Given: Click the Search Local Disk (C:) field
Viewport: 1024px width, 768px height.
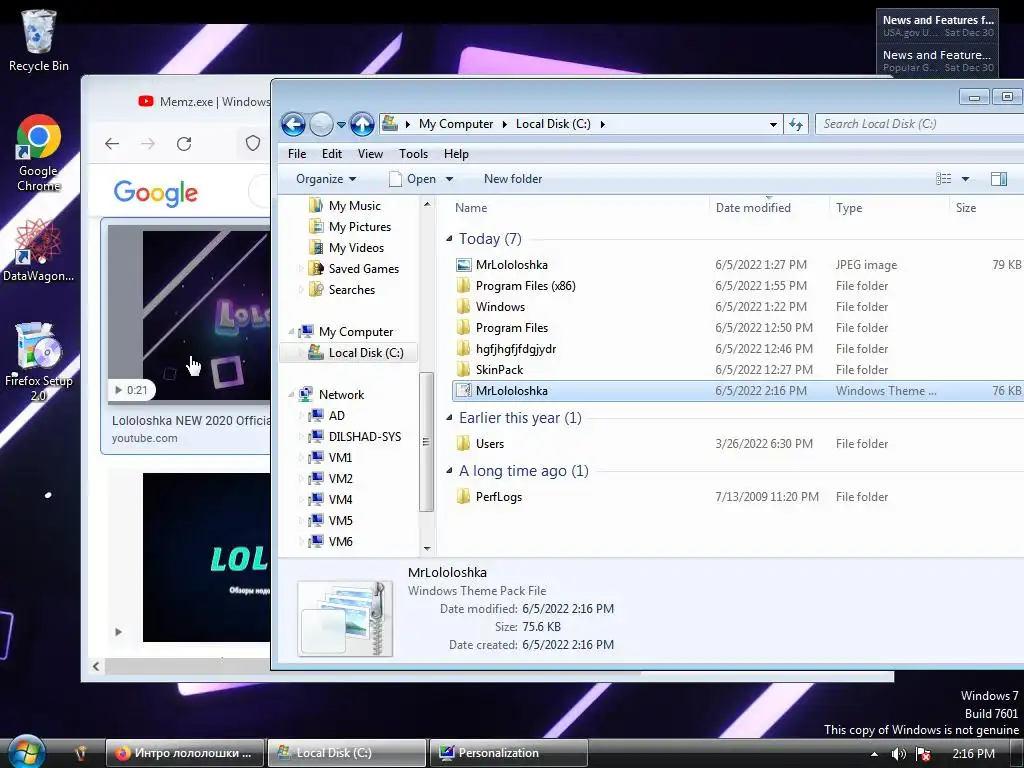Looking at the screenshot, I should [x=919, y=124].
